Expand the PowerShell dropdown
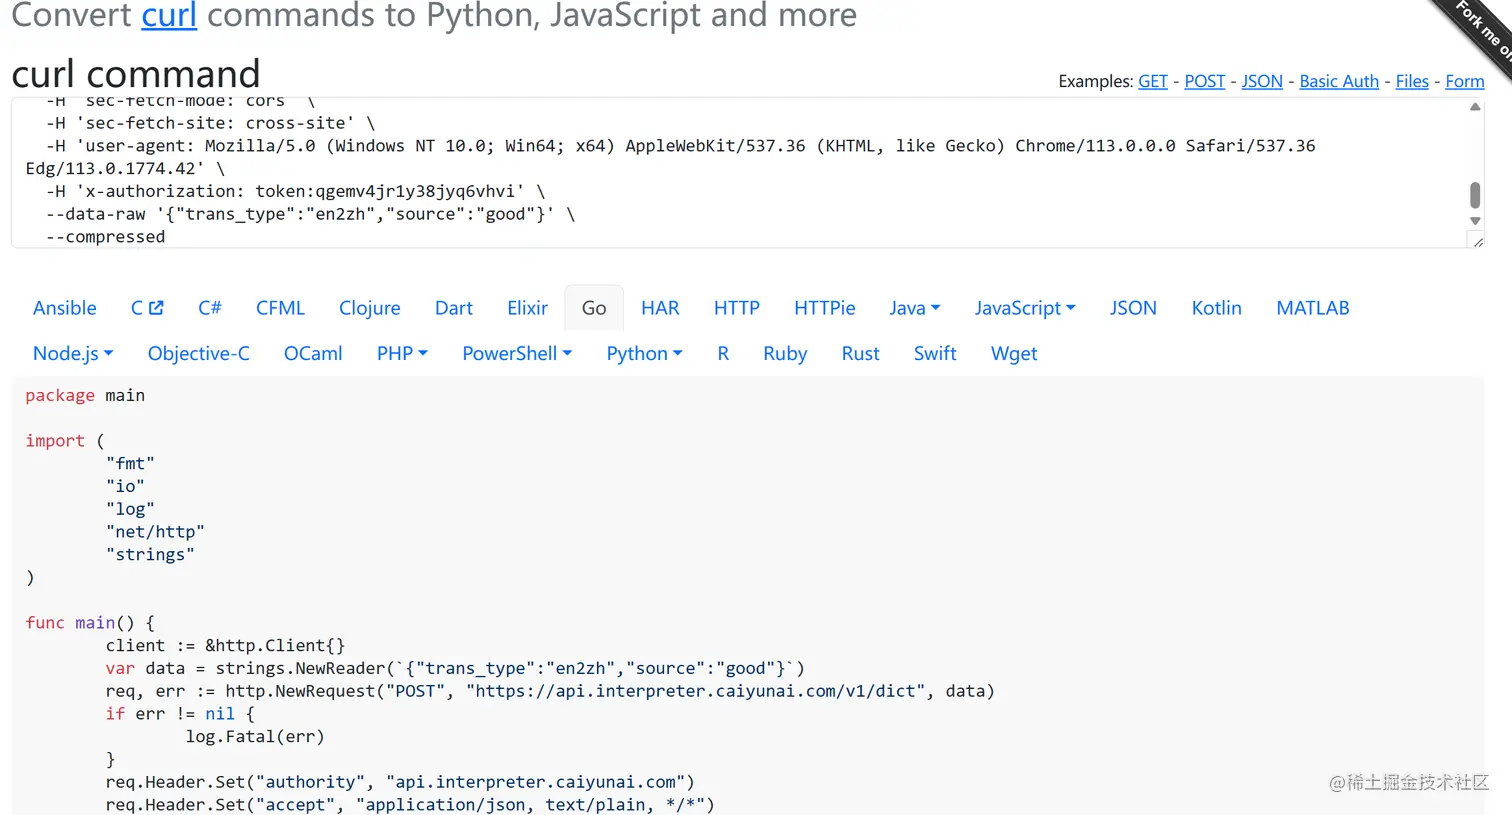This screenshot has width=1512, height=815. pyautogui.click(x=516, y=353)
